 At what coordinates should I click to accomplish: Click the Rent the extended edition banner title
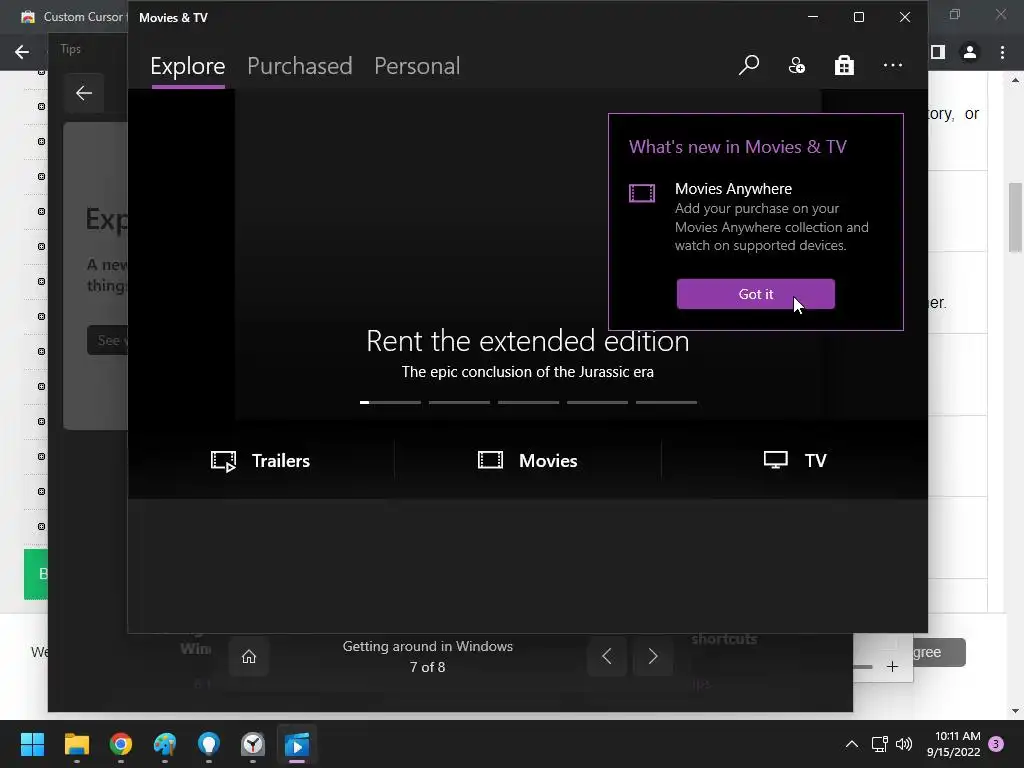(528, 341)
